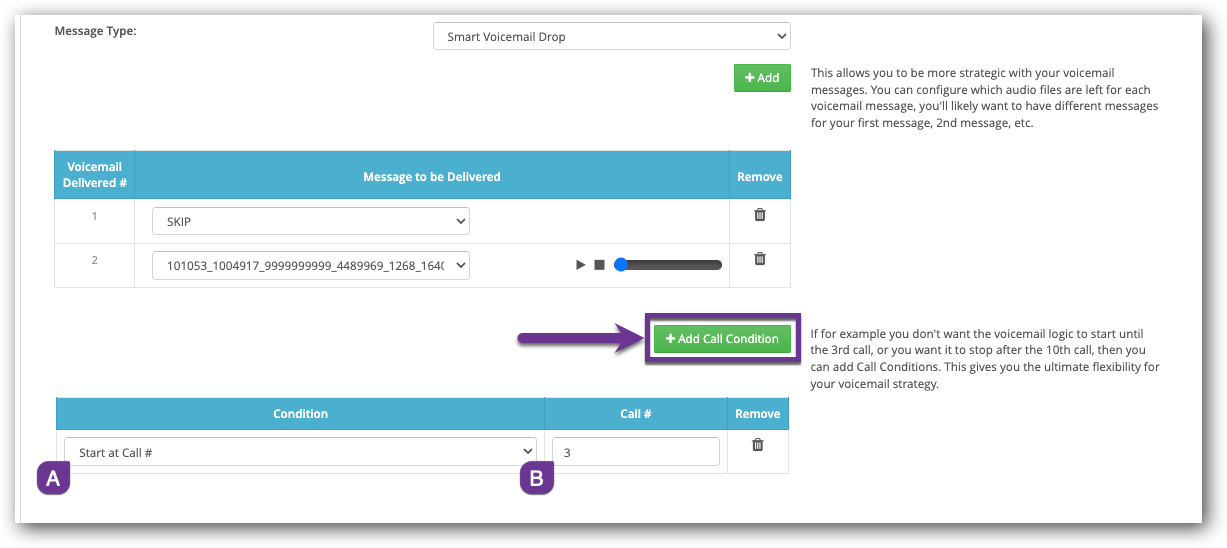Delete voicemail row 2 with trash icon
Screen dimensions: 1227x548
[x=759, y=259]
